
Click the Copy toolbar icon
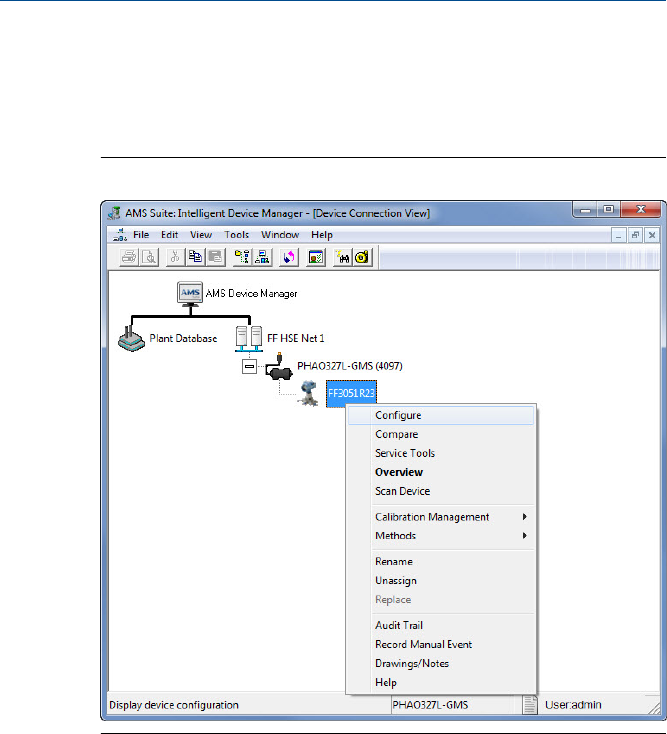pyautogui.click(x=195, y=257)
